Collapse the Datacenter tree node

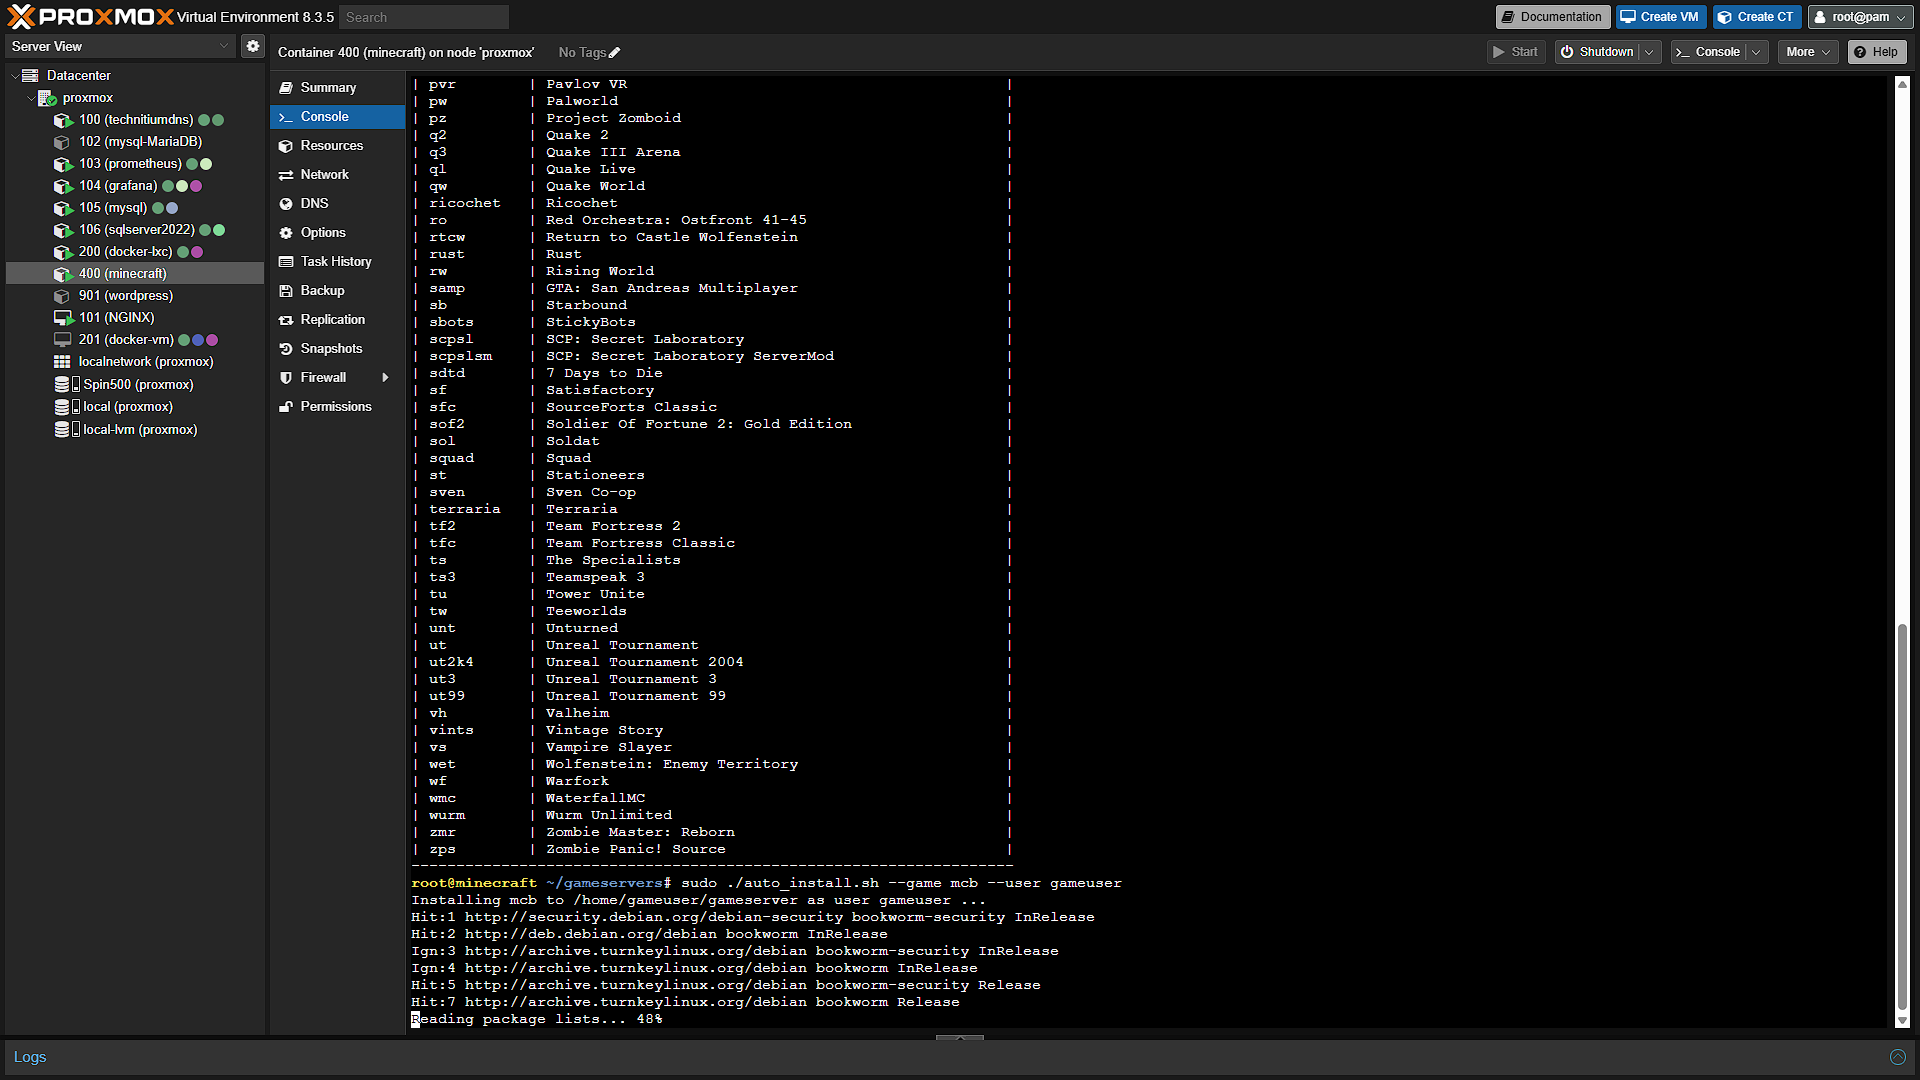tap(14, 76)
